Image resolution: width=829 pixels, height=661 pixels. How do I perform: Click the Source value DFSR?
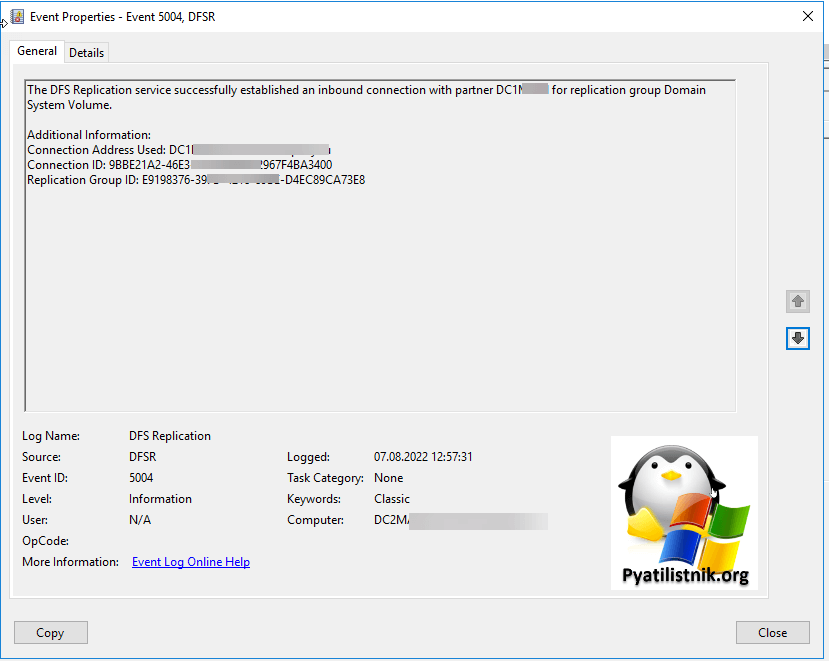143,457
